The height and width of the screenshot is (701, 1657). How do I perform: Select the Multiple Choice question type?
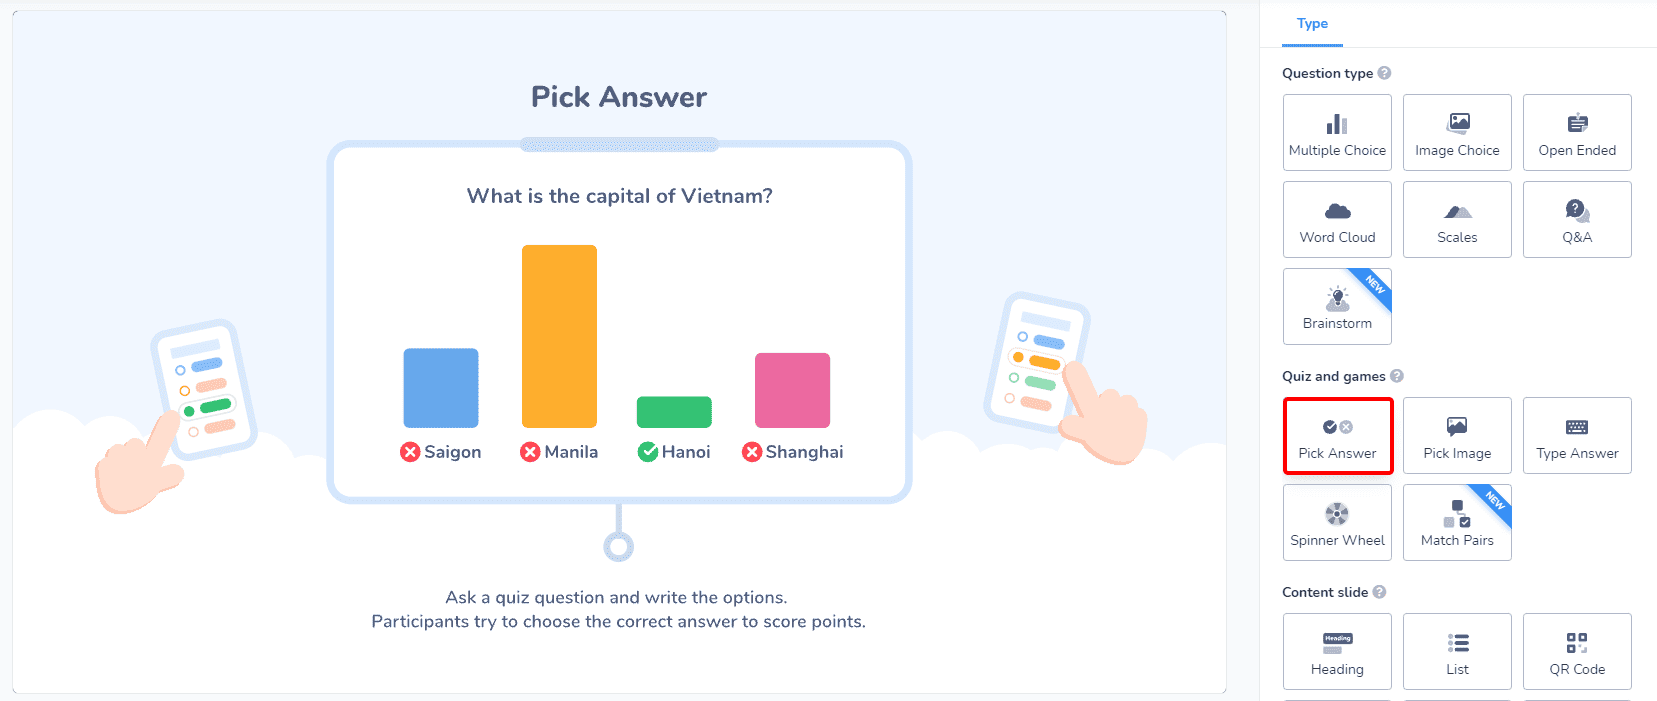[1337, 132]
